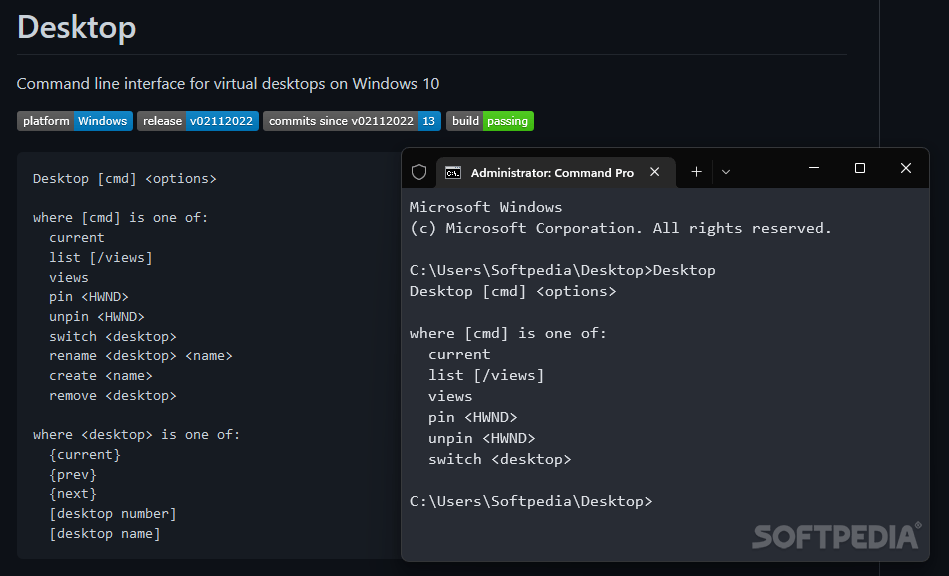The image size is (949, 576).
Task: Open the release v02112022 badge
Action: (x=198, y=121)
